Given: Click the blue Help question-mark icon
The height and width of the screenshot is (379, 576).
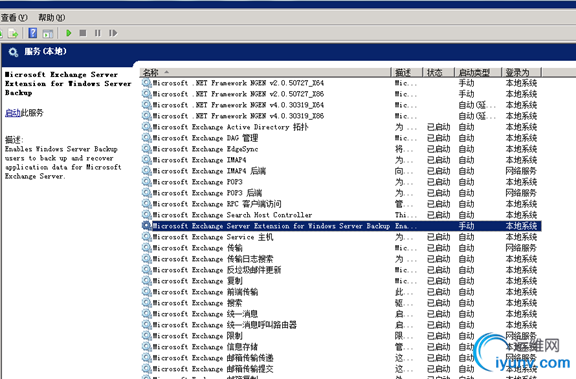Looking at the screenshot, I should point(33,33).
